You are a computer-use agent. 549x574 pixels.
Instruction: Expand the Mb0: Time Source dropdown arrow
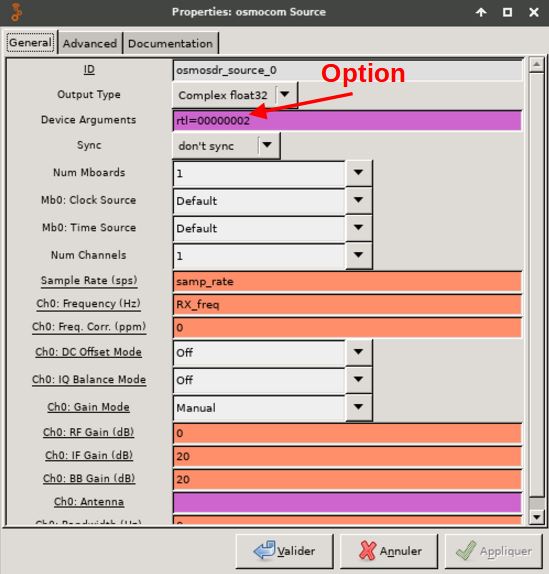point(358,227)
